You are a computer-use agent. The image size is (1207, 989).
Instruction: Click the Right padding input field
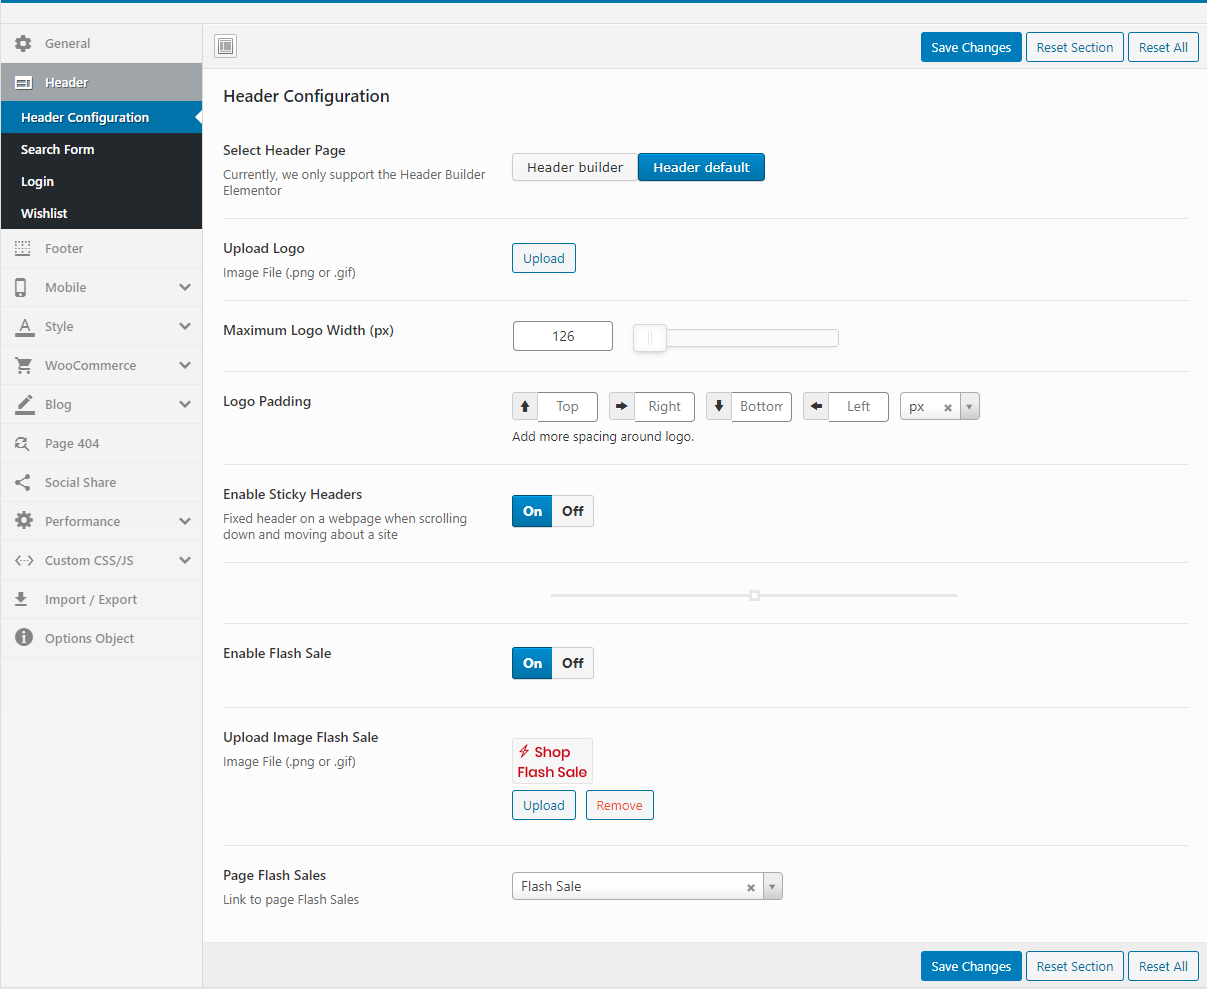[664, 406]
